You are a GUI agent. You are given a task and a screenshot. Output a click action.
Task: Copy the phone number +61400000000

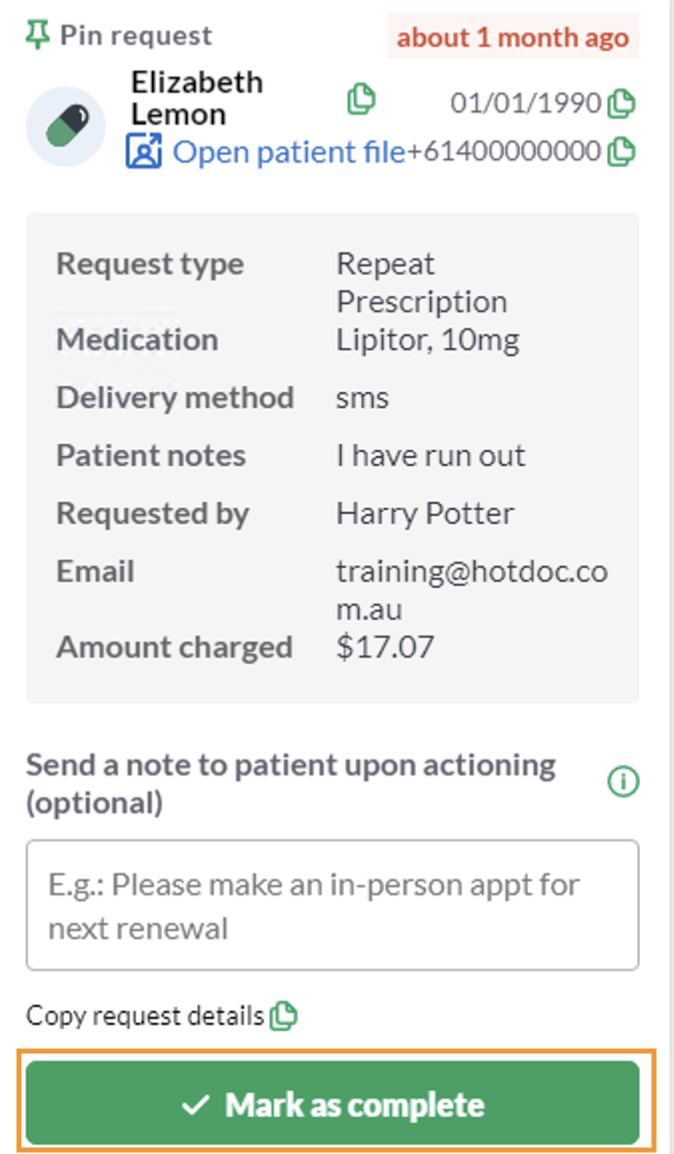tap(621, 152)
